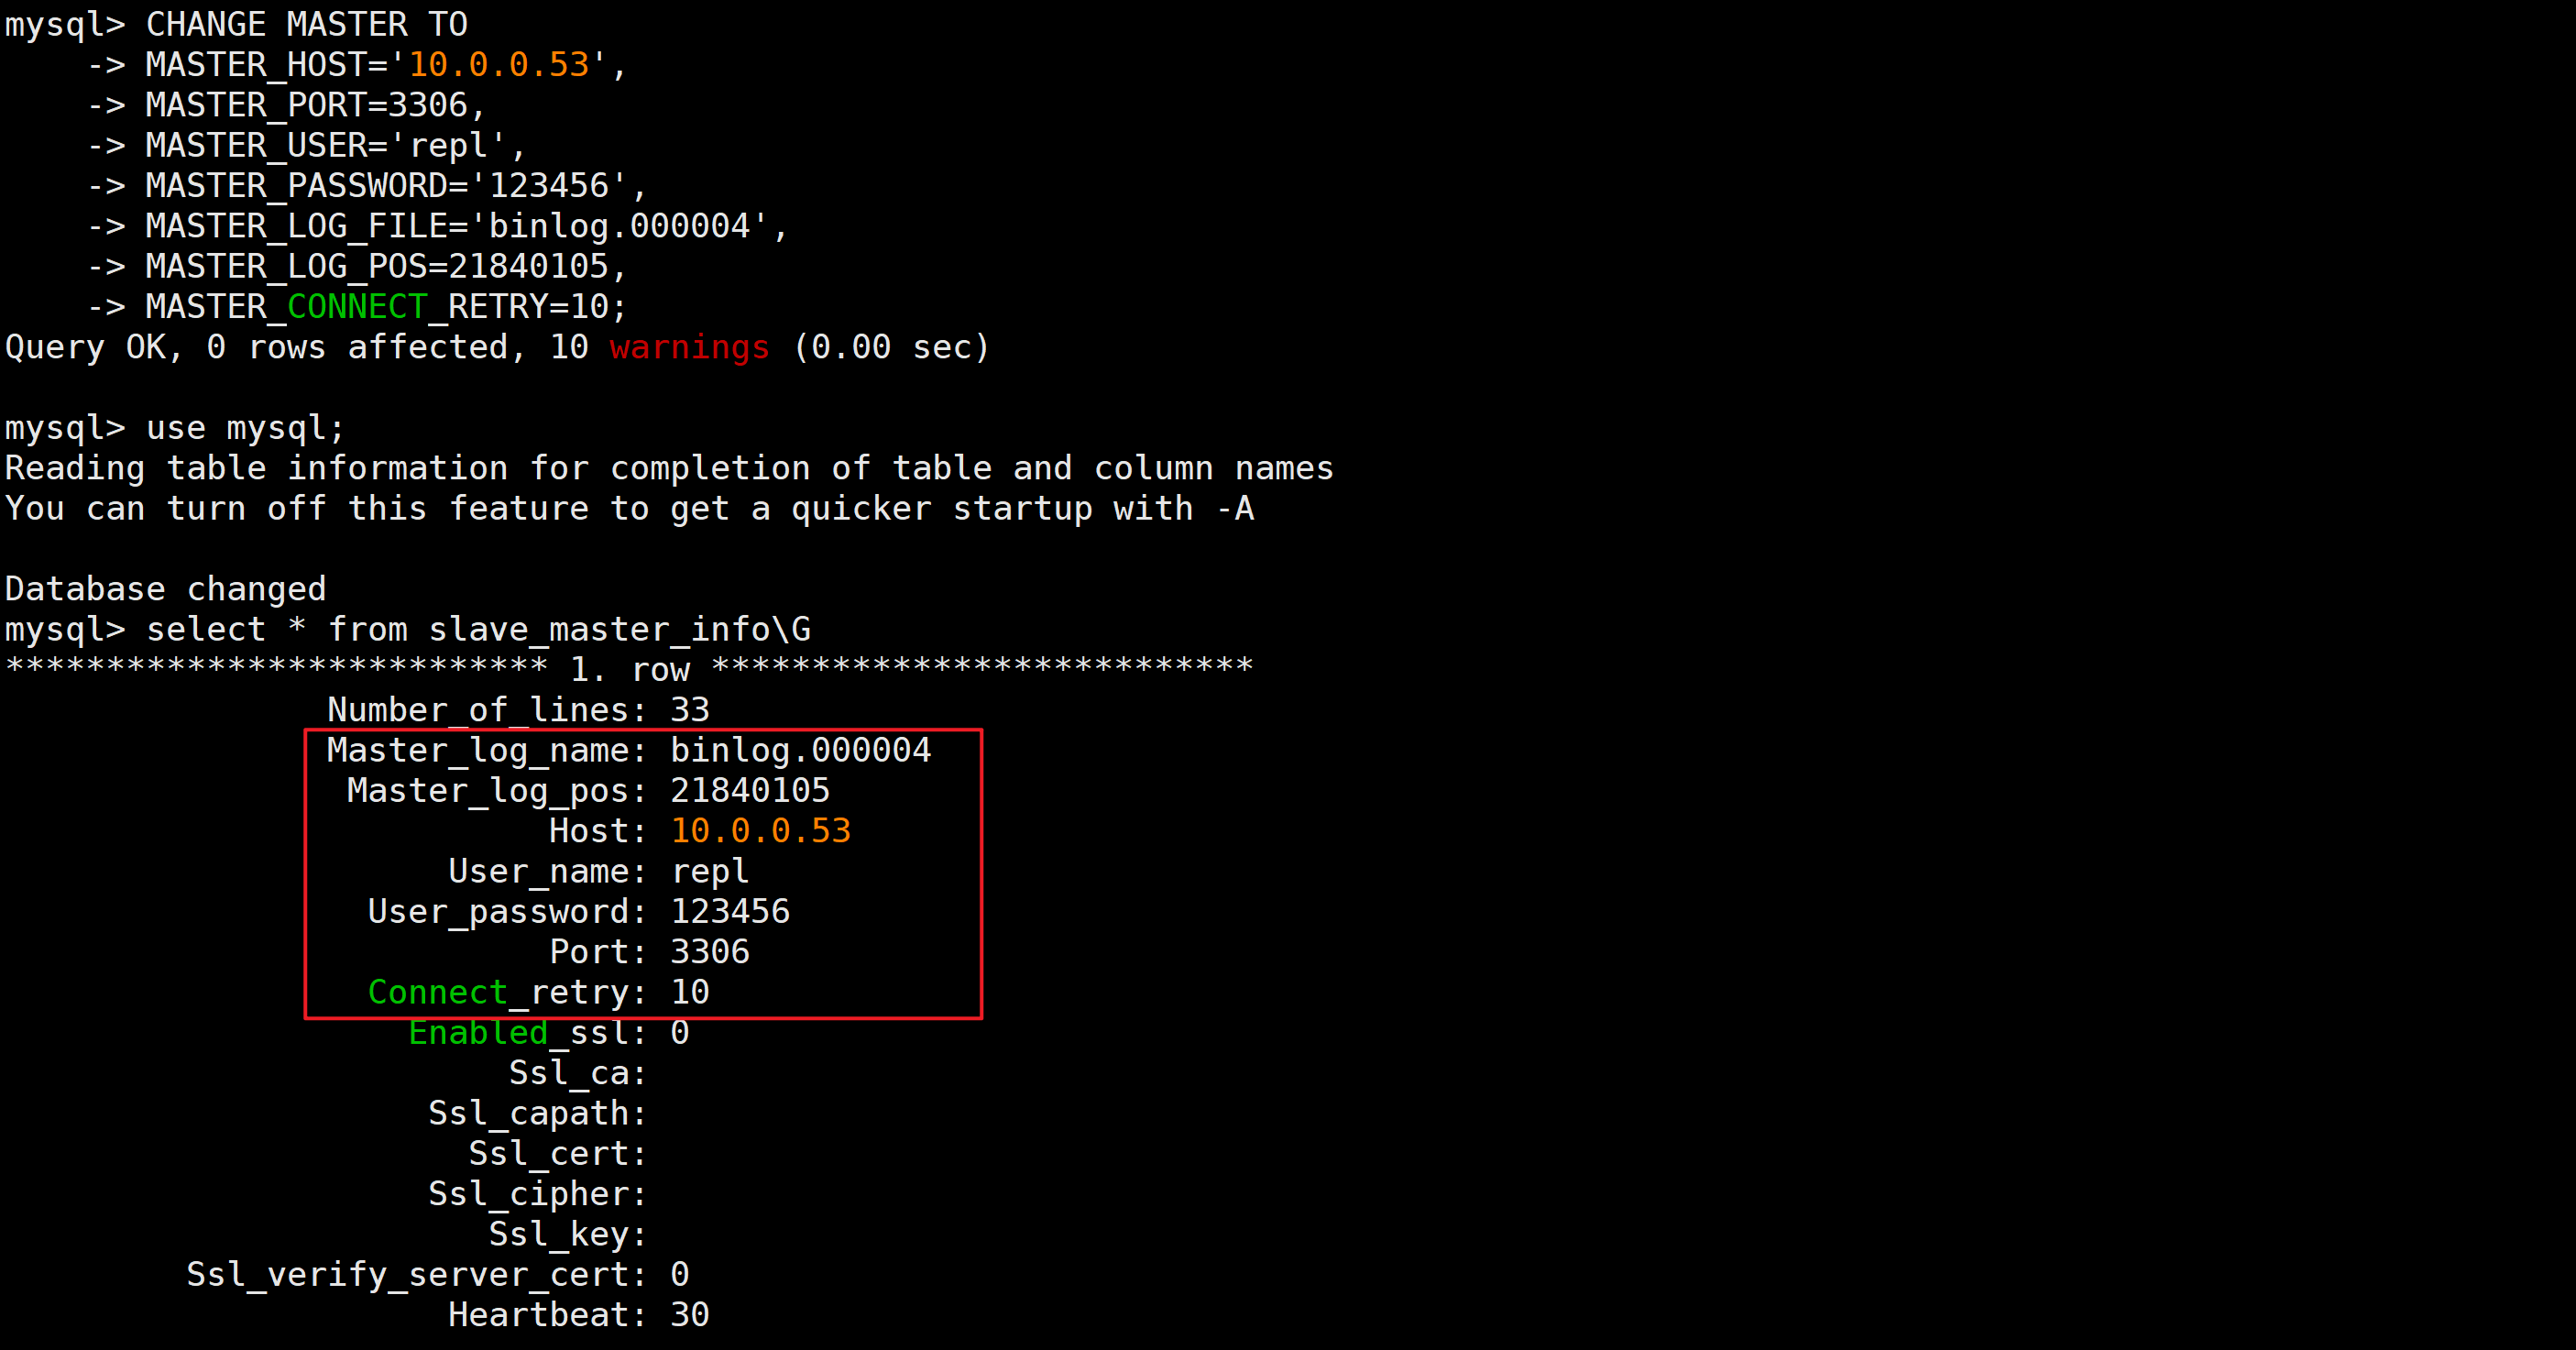2576x1350 pixels.
Task: Click the Master_log_name value binlog.000004
Action: click(800, 750)
